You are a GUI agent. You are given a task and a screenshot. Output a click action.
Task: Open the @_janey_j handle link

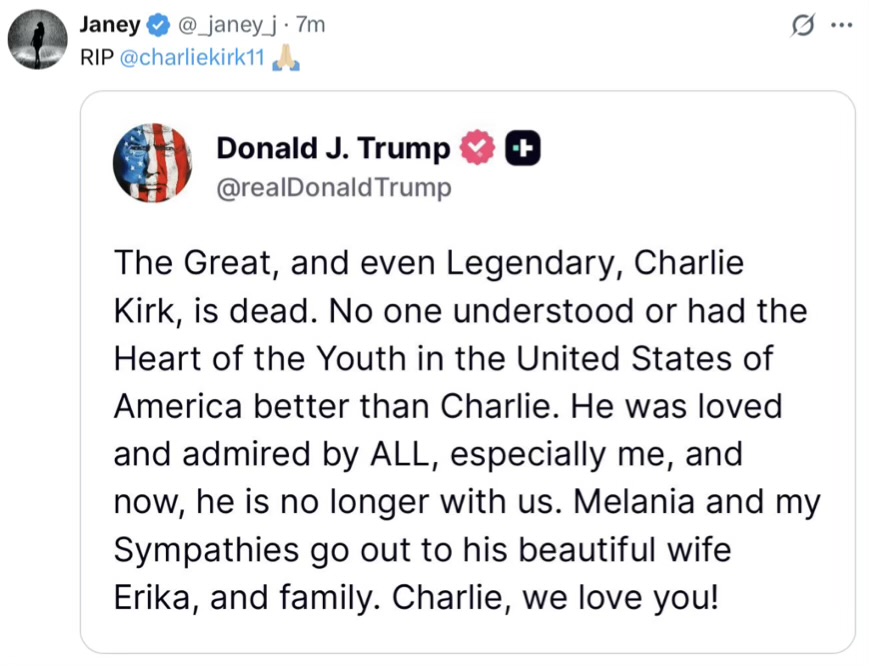[226, 25]
